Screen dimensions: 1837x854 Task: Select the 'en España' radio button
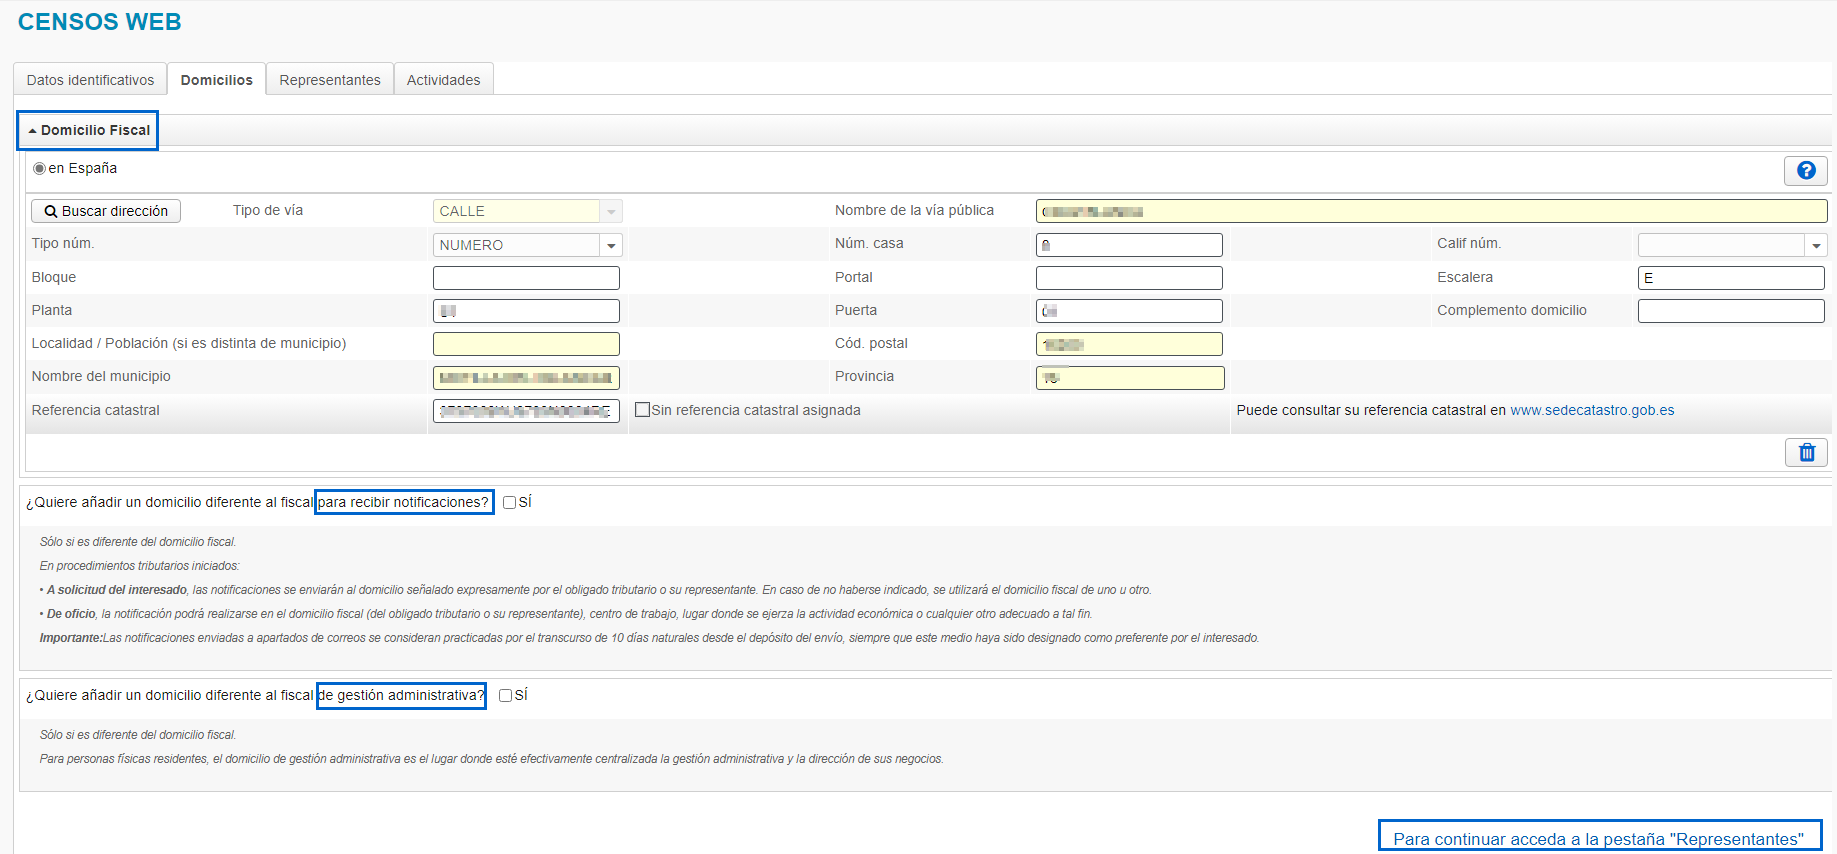click(x=40, y=169)
